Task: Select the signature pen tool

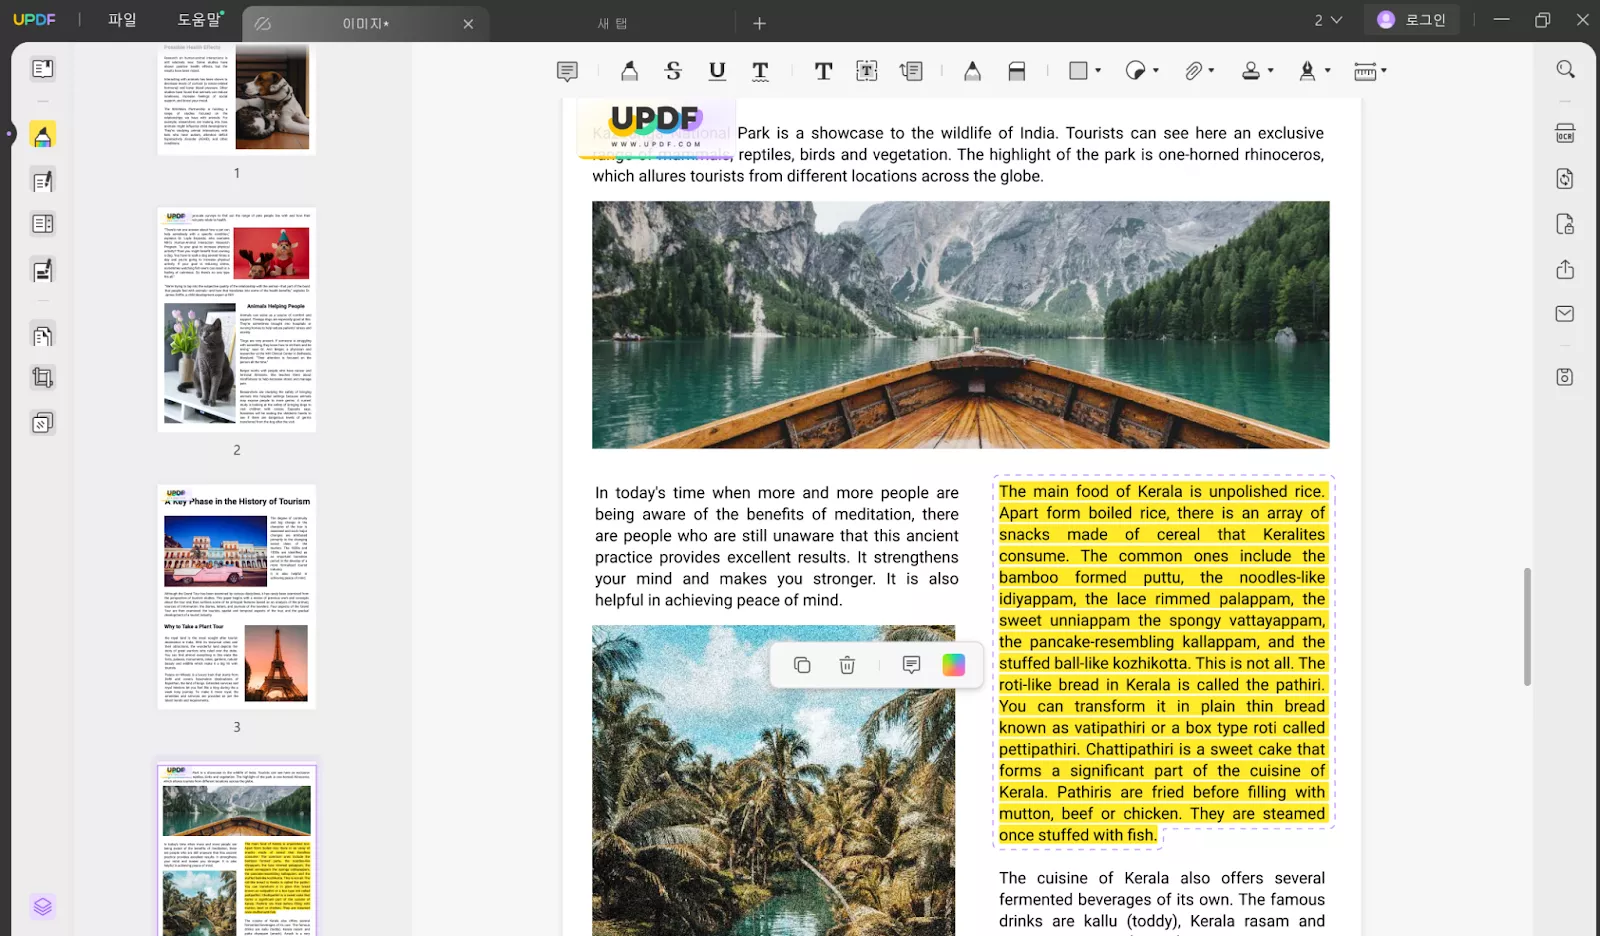Action: tap(1307, 71)
